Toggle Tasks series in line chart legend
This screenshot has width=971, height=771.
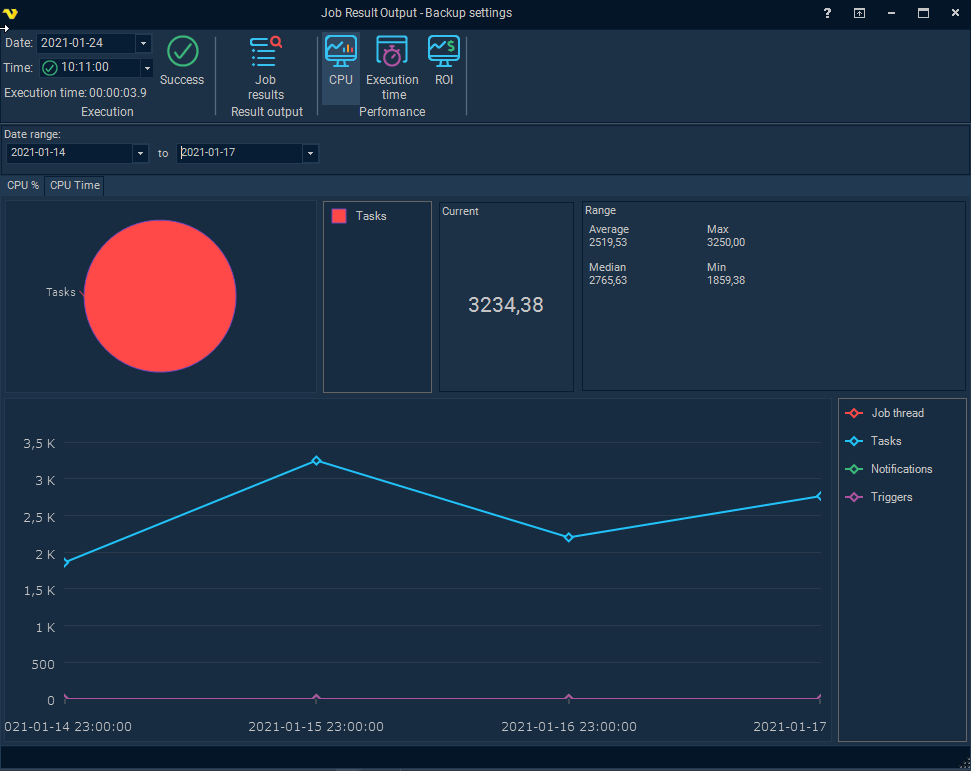click(x=886, y=441)
